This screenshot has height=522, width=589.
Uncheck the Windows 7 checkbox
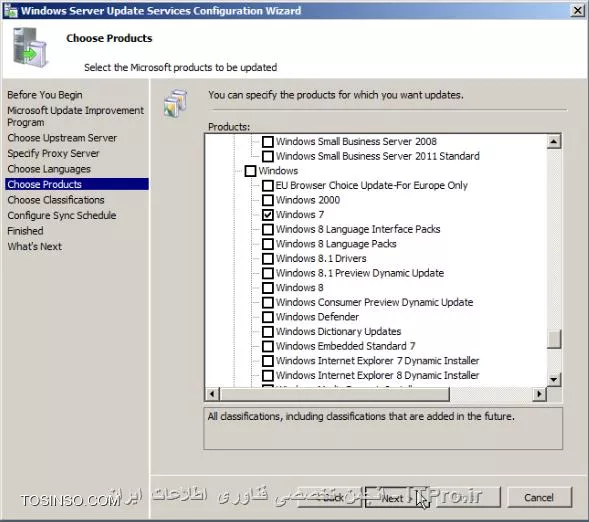tap(268, 215)
